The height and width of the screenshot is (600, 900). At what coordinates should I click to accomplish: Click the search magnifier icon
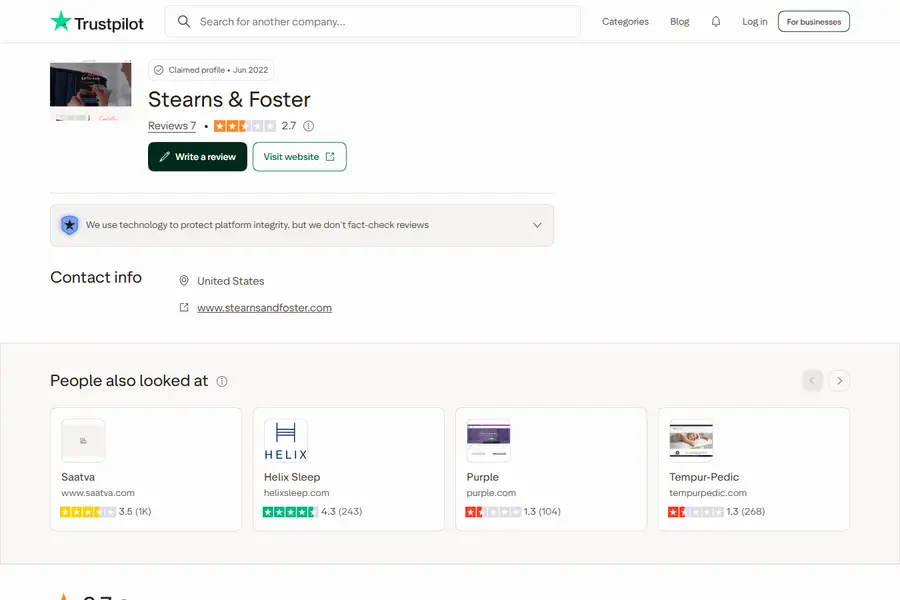pyautogui.click(x=184, y=22)
